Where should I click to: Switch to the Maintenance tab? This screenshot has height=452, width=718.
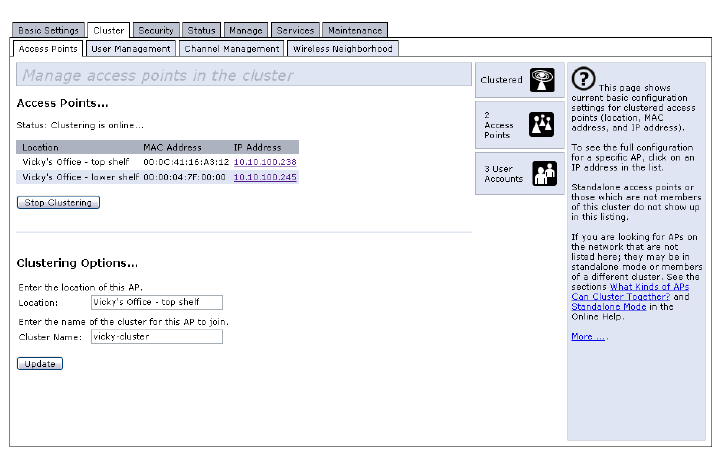[x=355, y=30]
